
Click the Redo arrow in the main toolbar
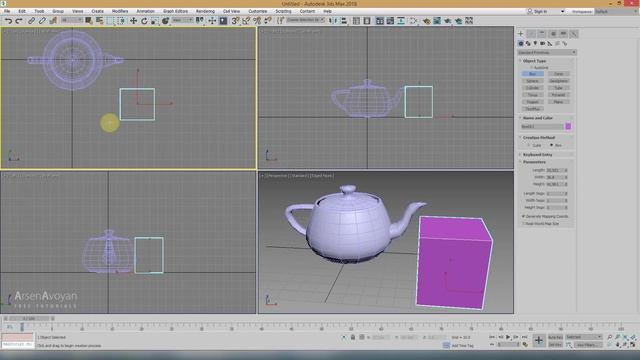click(19, 20)
